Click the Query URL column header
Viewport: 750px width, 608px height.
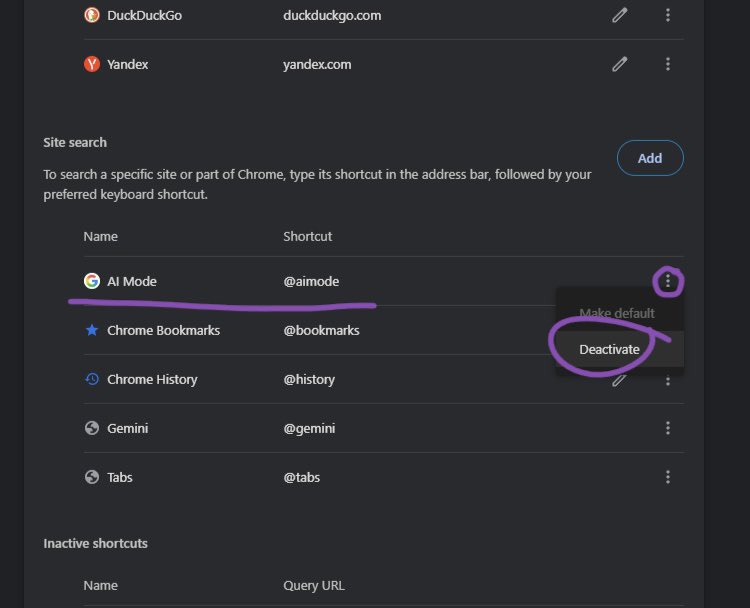point(314,586)
